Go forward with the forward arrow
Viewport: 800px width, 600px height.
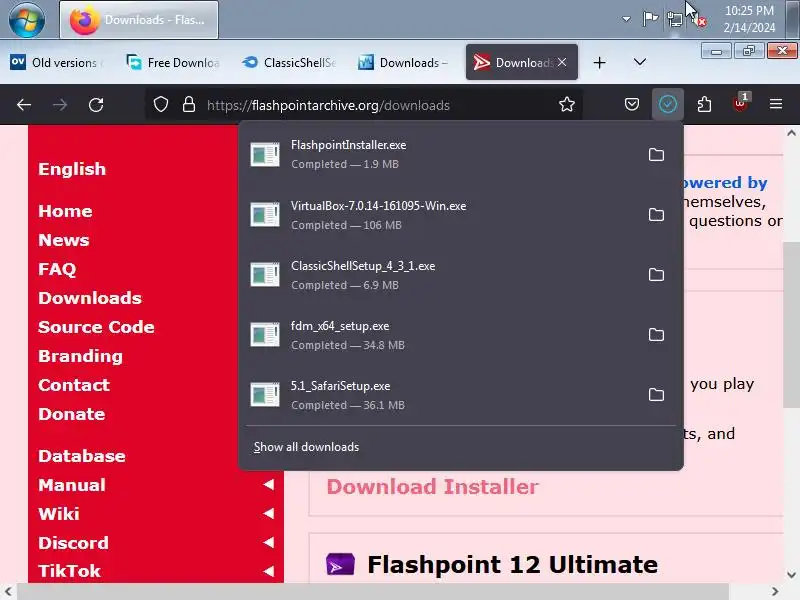tap(60, 105)
